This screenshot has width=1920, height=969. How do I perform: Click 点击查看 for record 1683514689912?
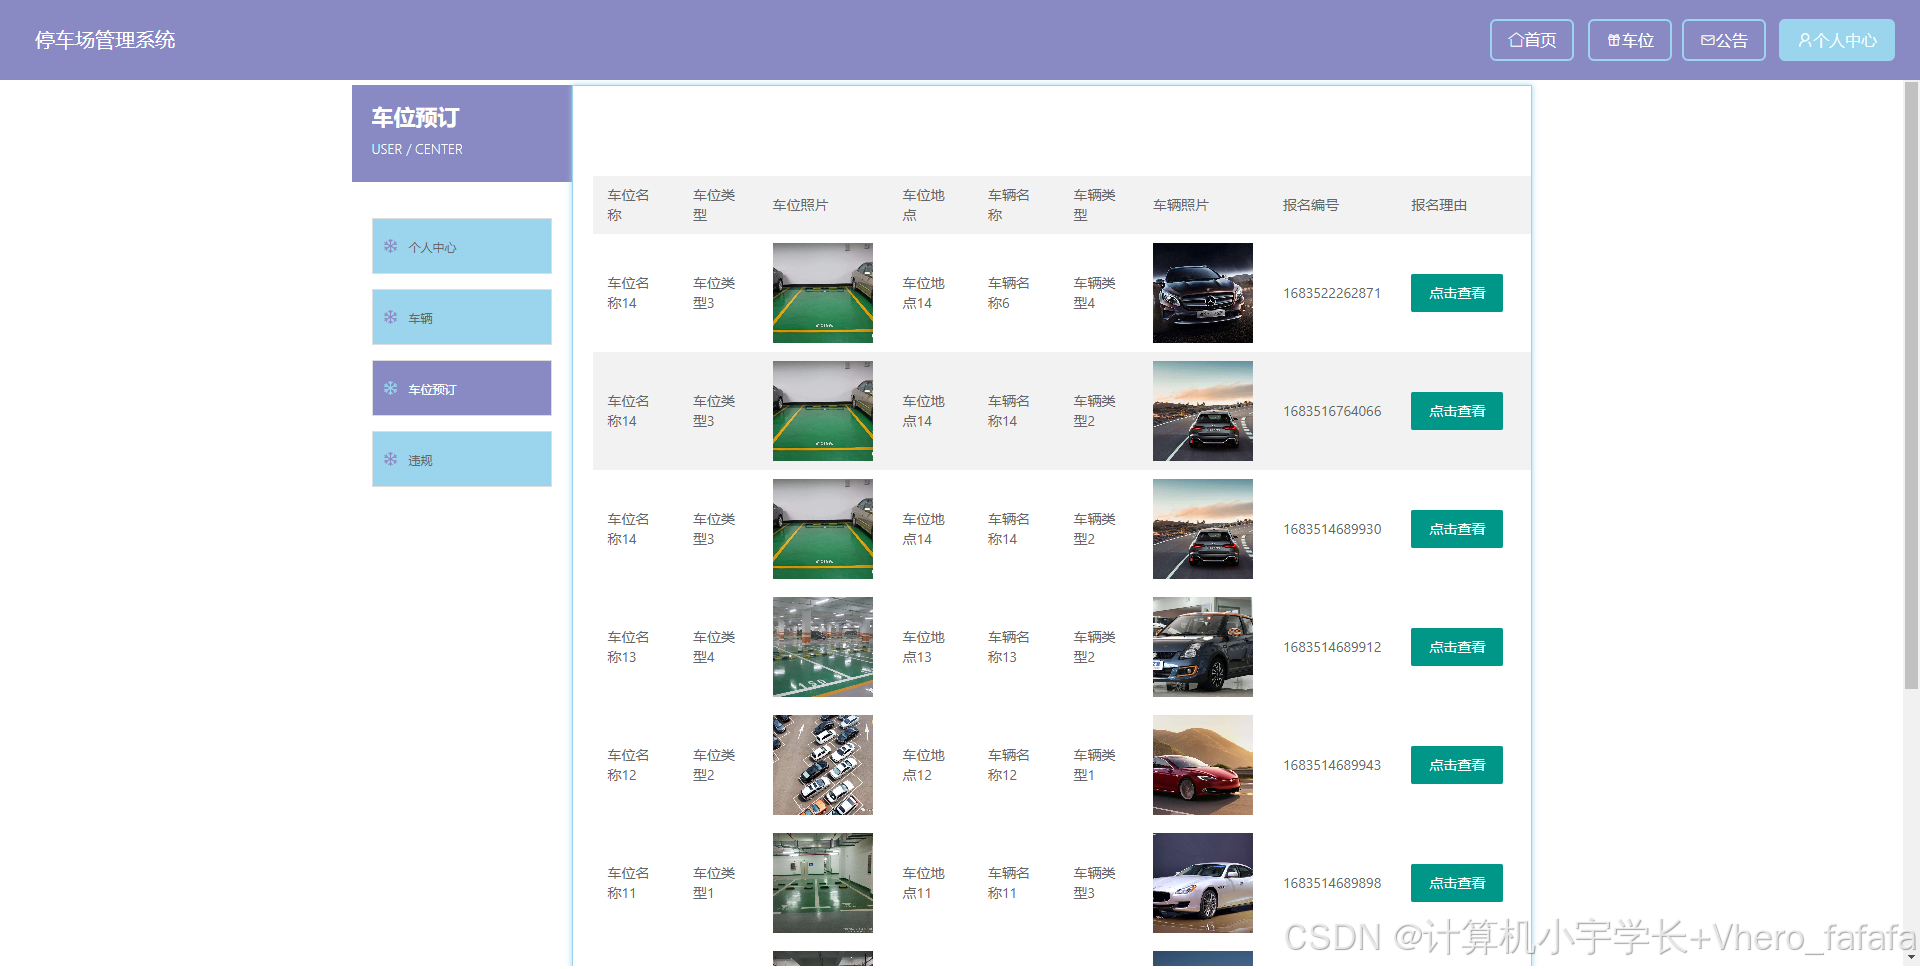pos(1456,647)
